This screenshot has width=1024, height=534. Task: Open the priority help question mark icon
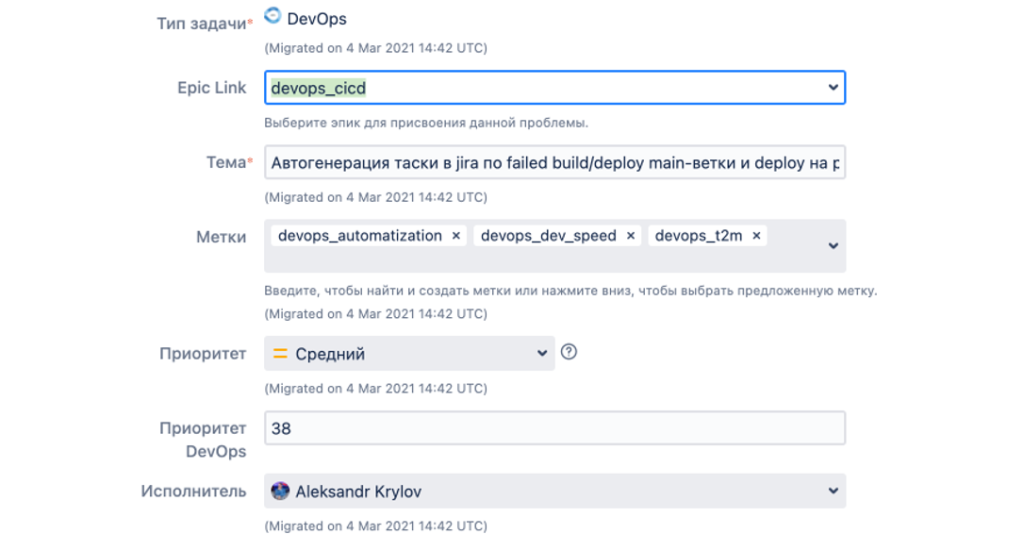point(569,352)
